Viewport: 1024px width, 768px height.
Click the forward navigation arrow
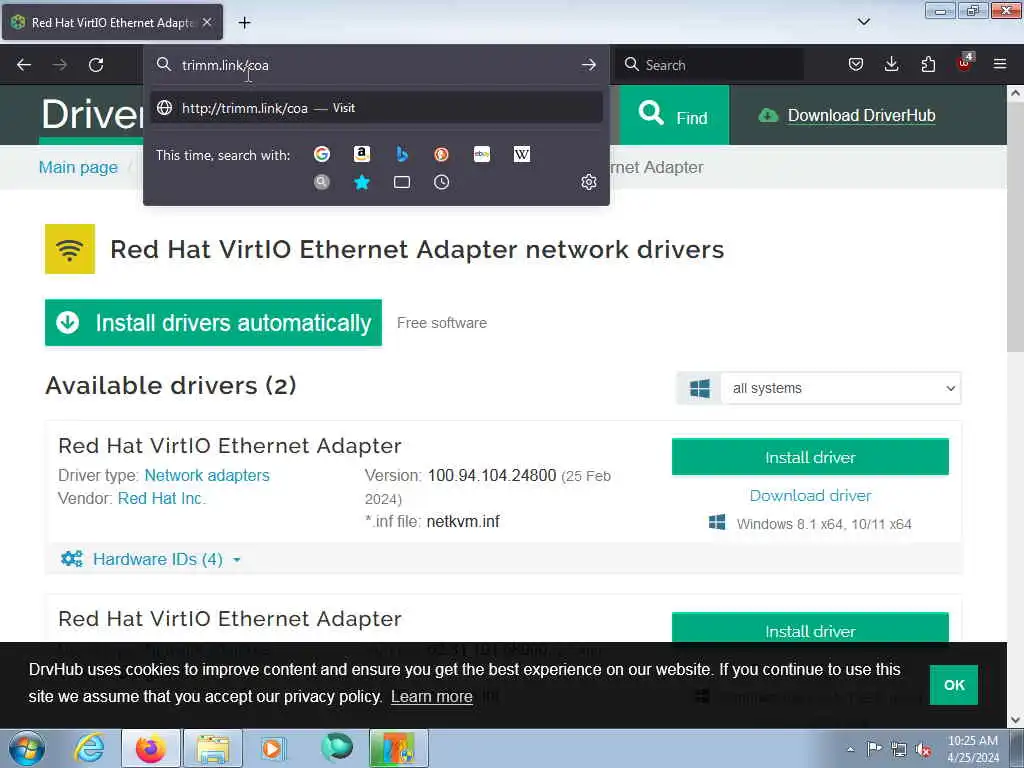(59, 65)
